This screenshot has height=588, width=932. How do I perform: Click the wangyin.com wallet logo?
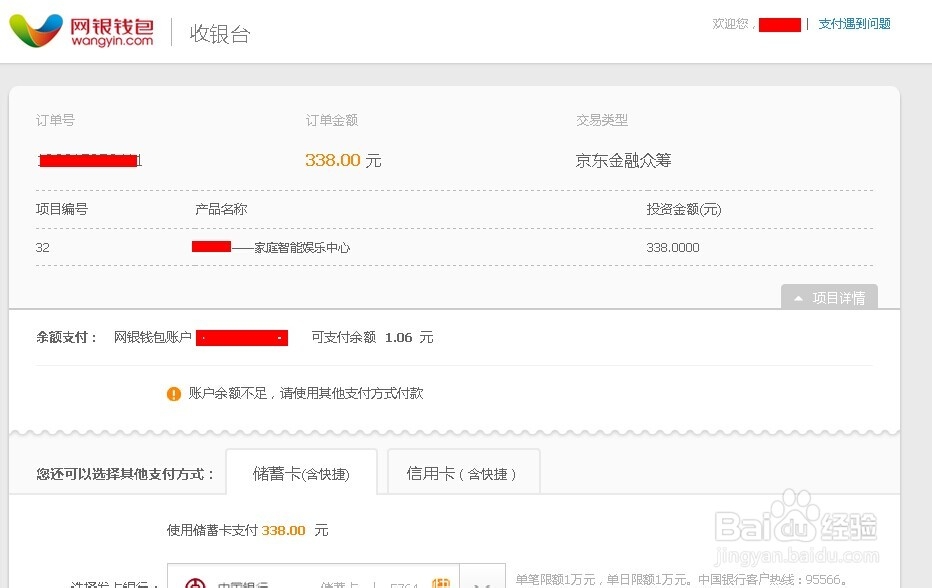(x=82, y=32)
